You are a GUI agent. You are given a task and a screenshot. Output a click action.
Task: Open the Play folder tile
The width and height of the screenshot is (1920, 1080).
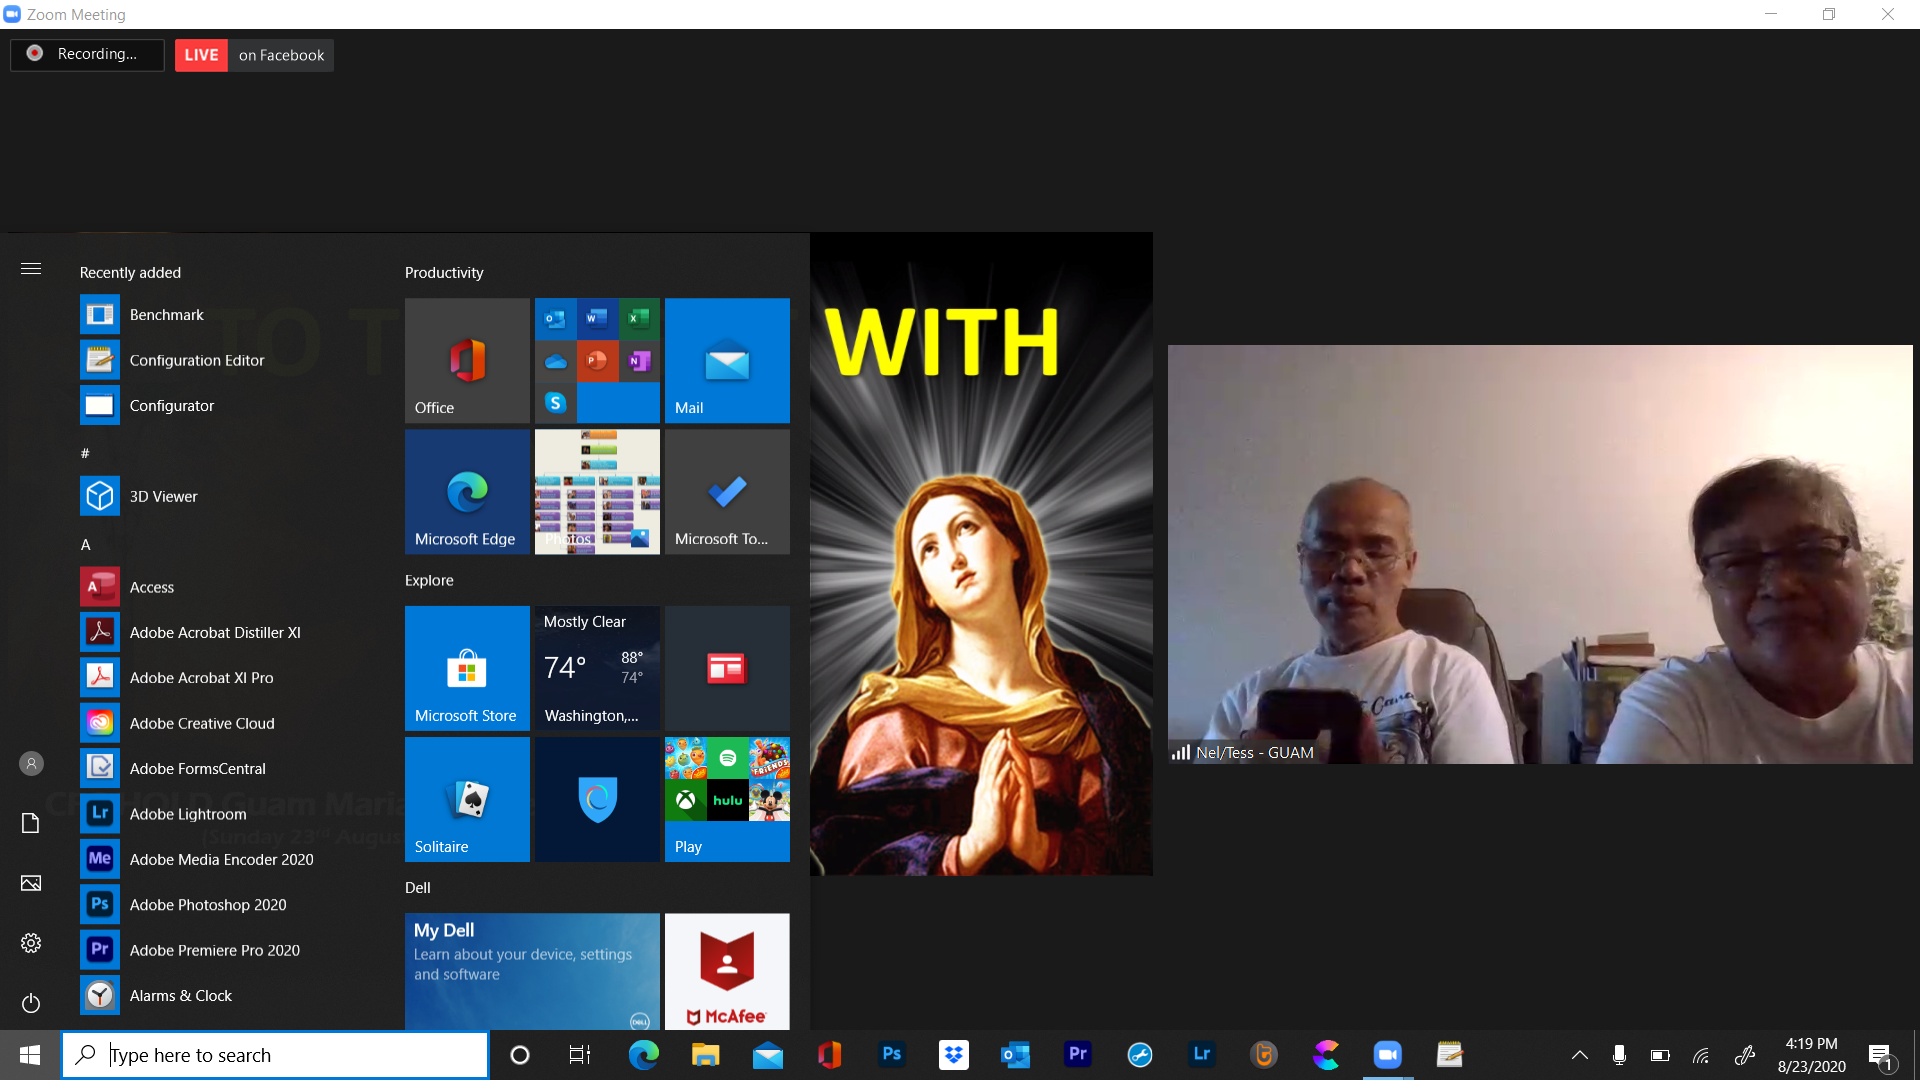pos(727,799)
